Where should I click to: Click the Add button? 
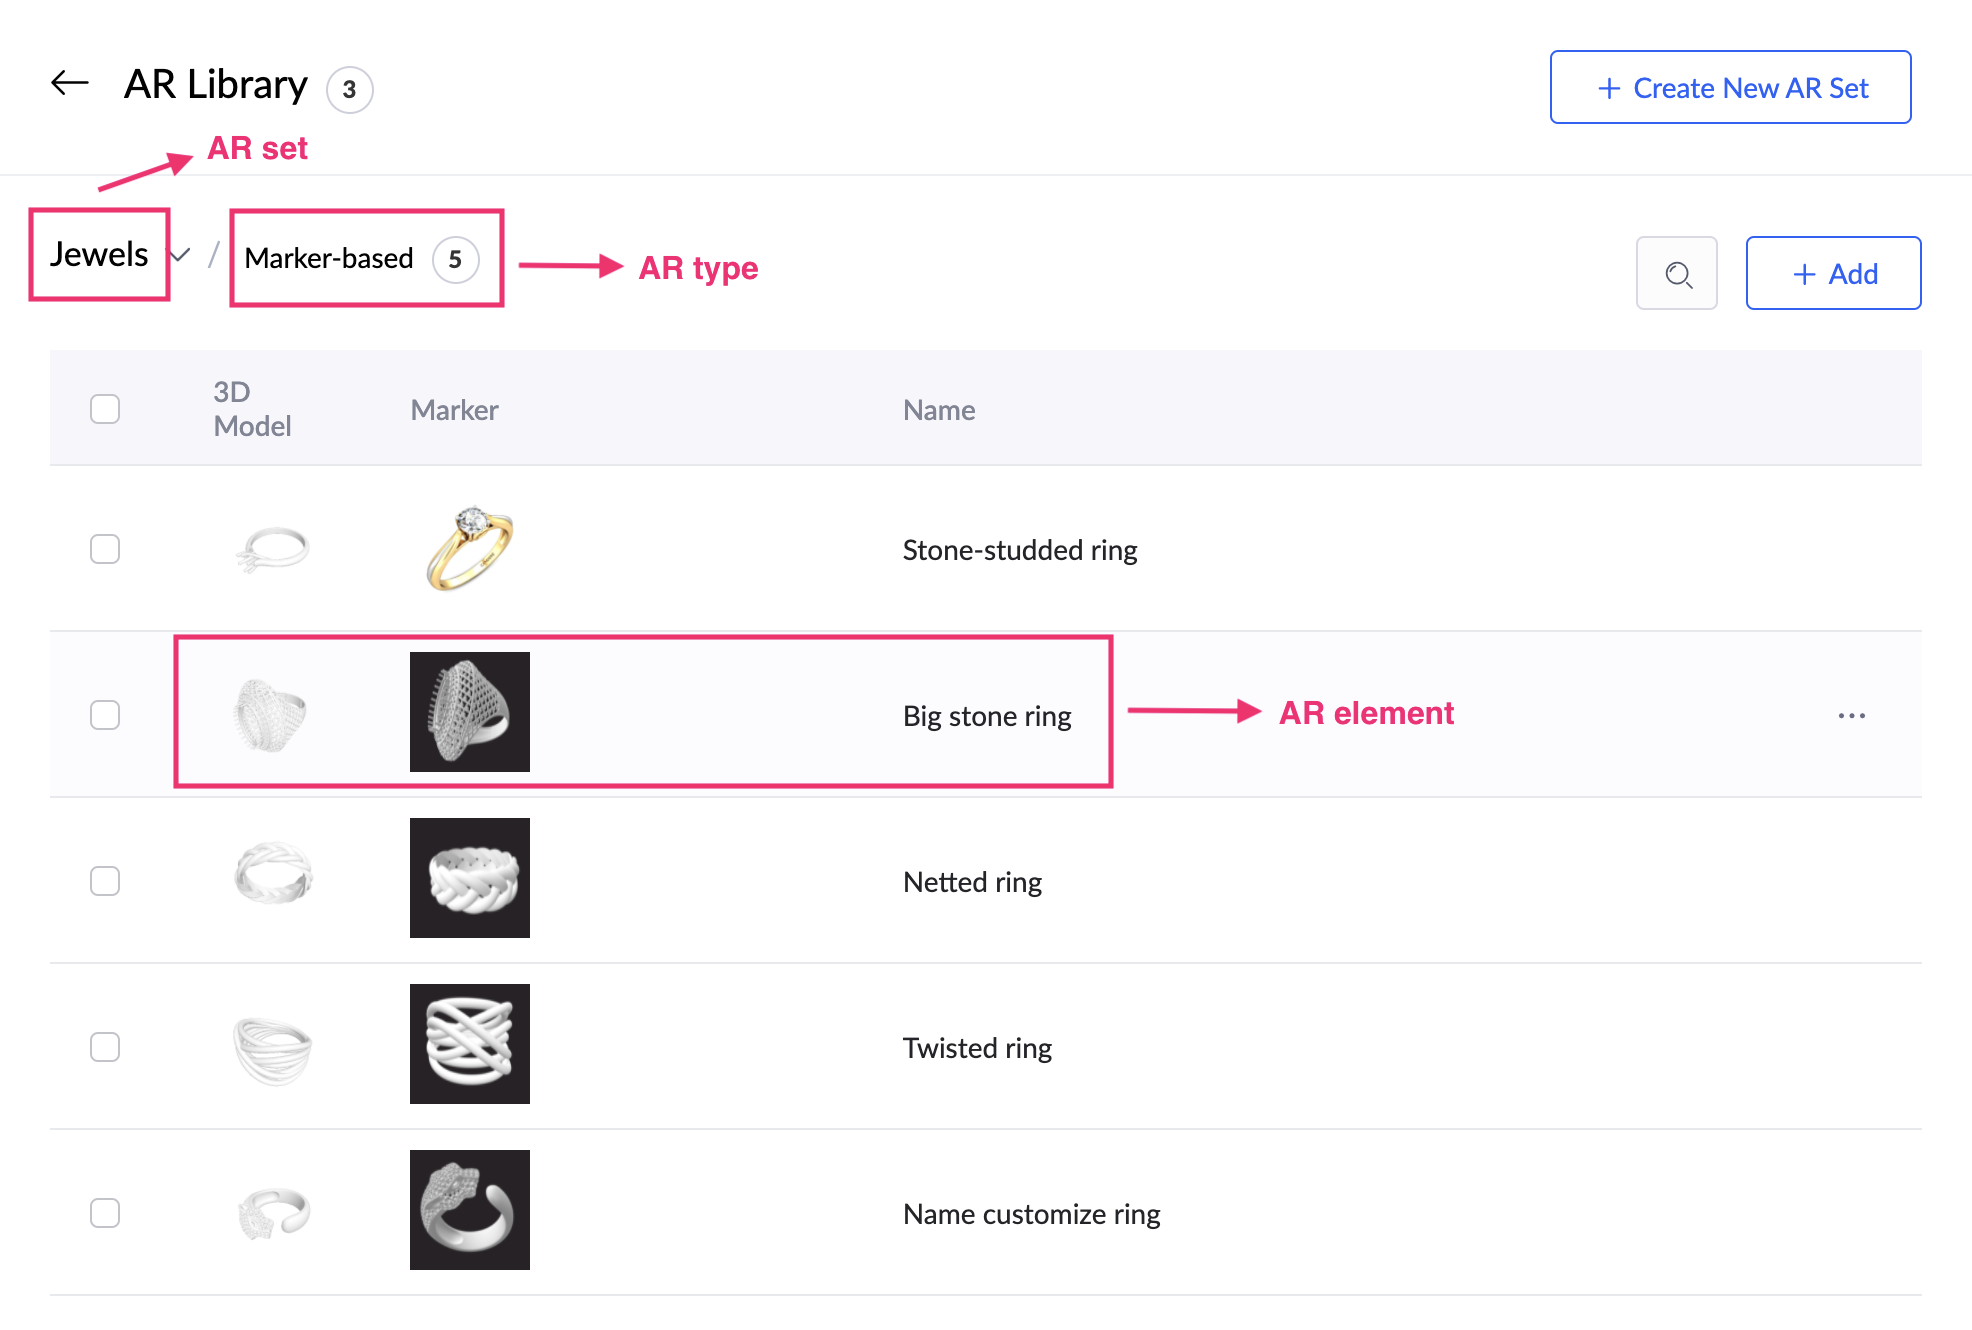1833,273
